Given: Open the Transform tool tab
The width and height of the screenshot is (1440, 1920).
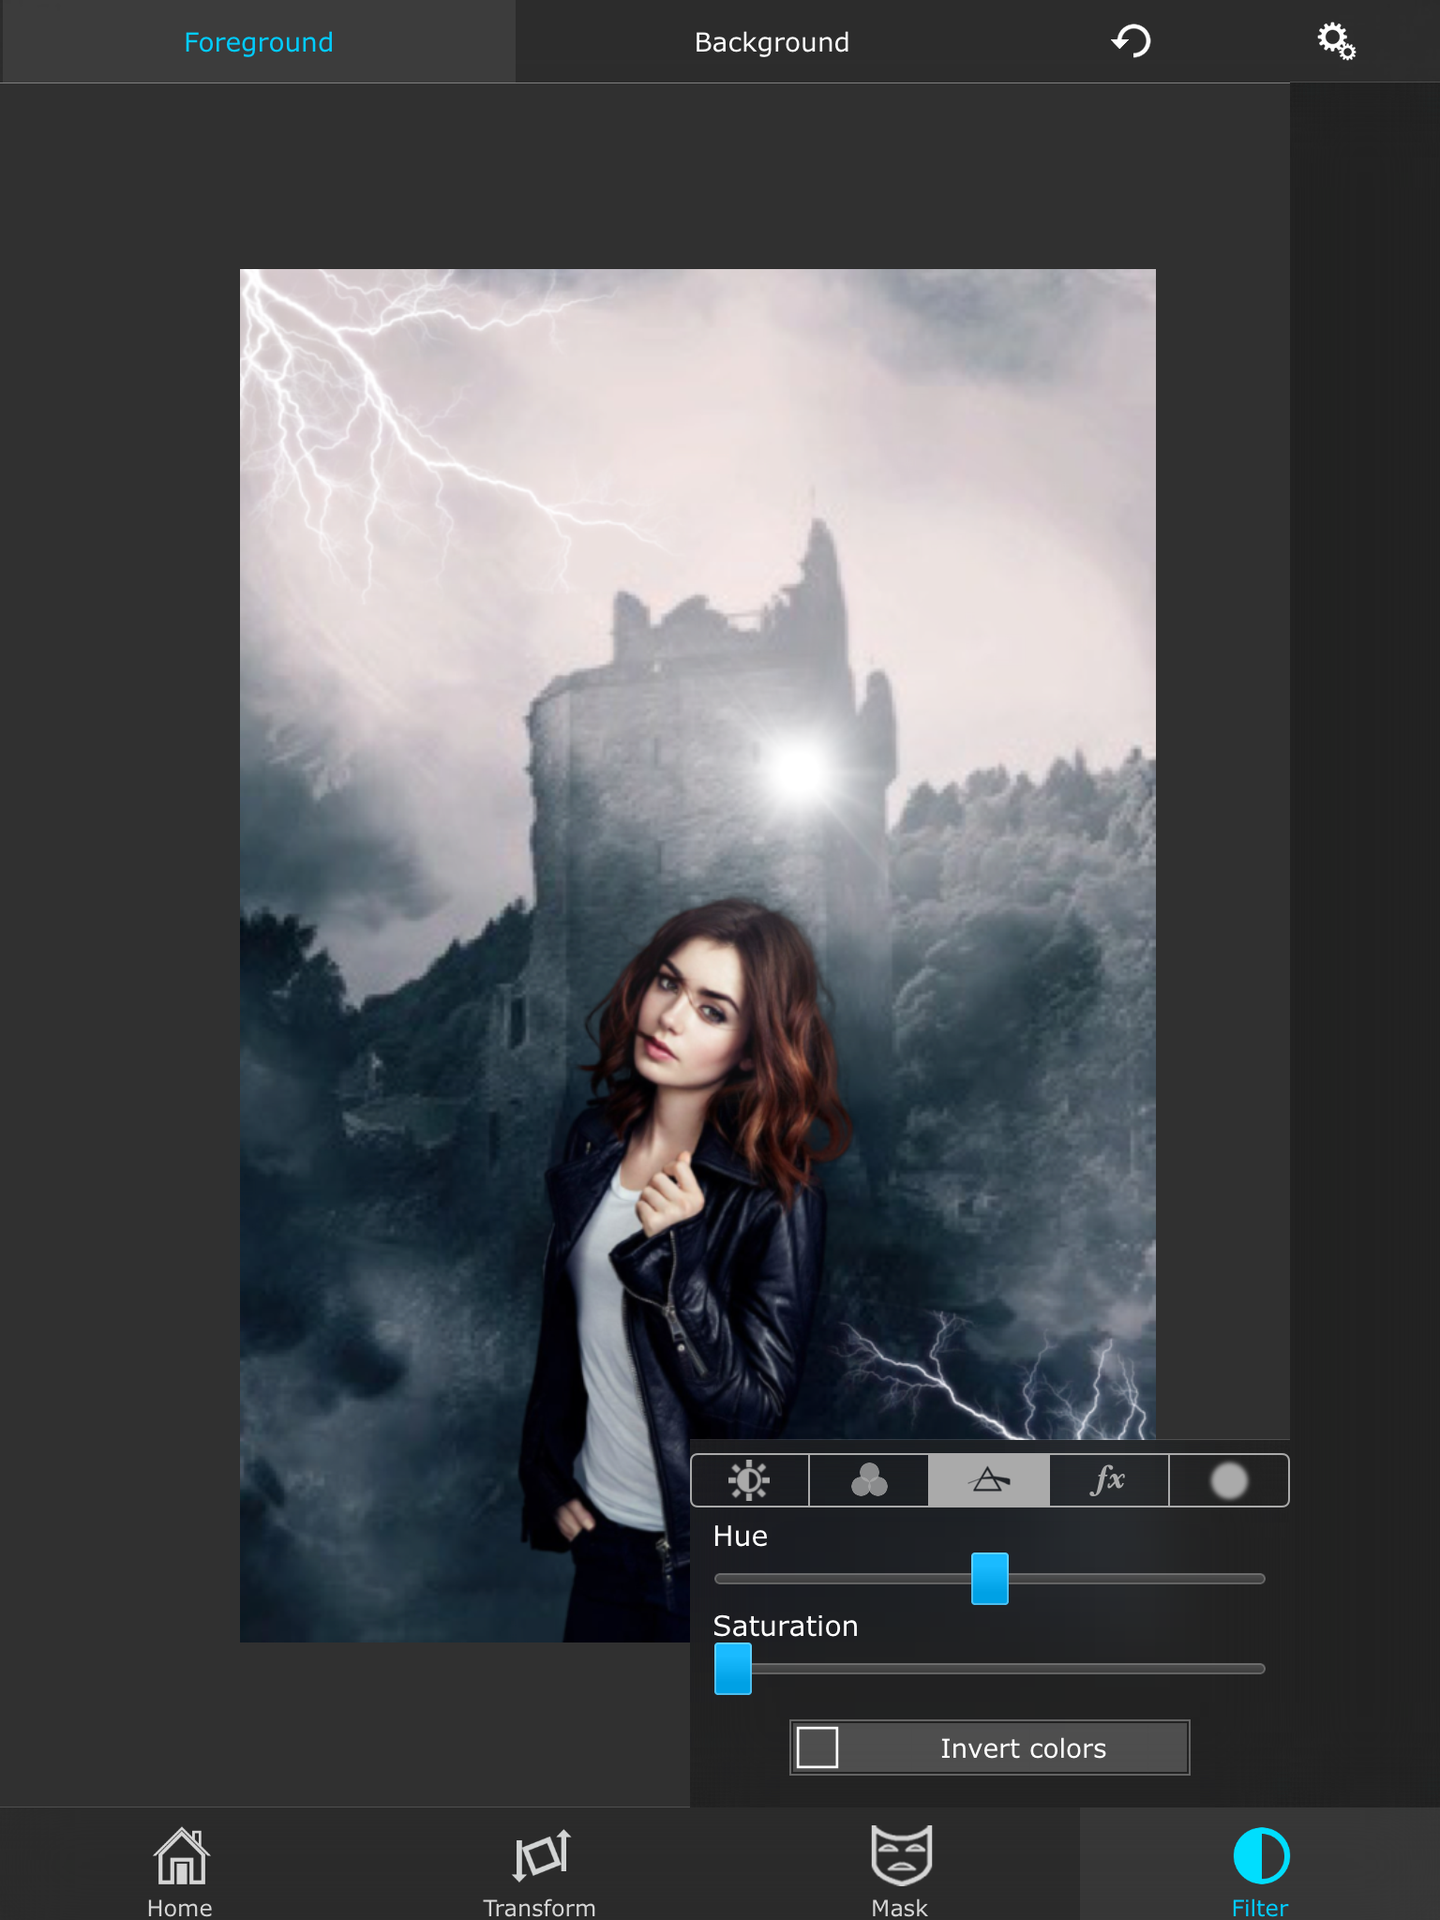Looking at the screenshot, I should [x=540, y=1866].
